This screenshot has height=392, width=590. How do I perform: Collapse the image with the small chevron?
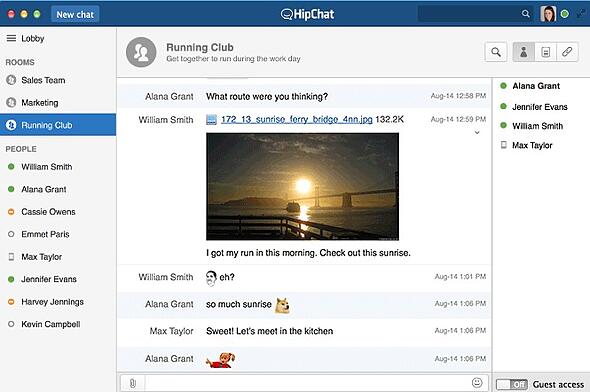pyautogui.click(x=477, y=132)
